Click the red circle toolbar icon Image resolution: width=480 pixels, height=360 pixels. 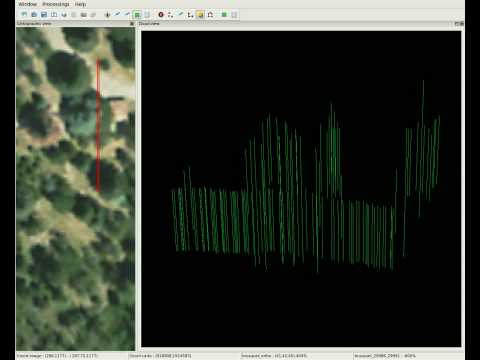[161, 15]
